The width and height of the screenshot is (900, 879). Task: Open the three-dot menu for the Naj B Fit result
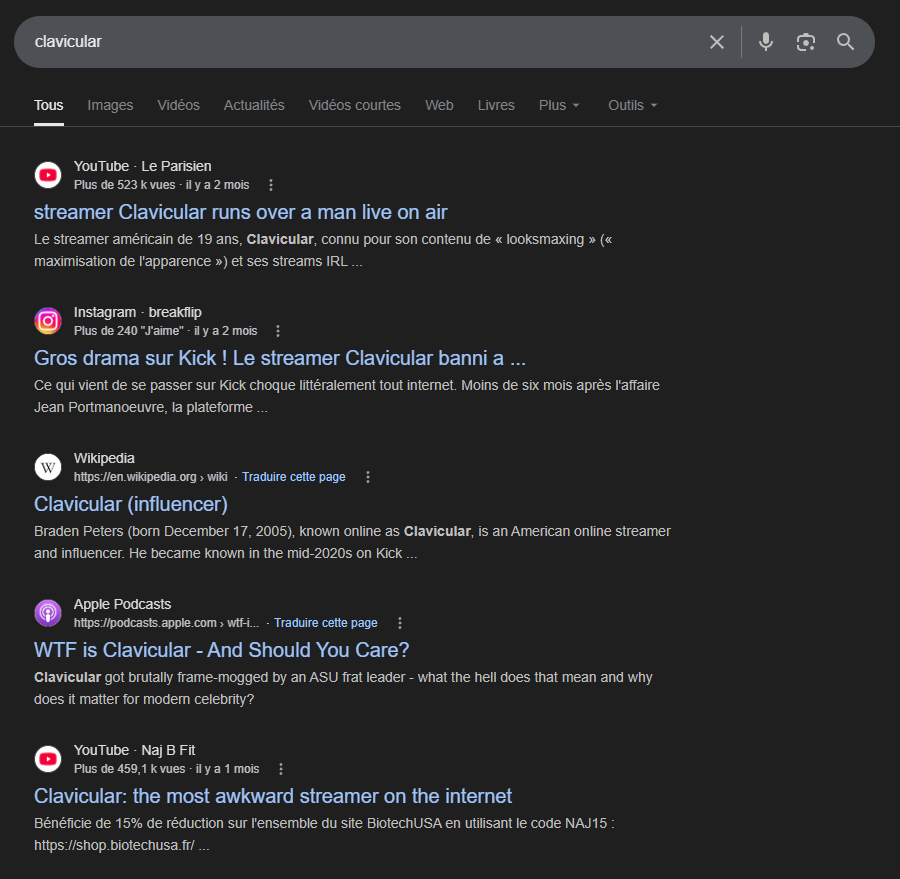click(x=281, y=769)
